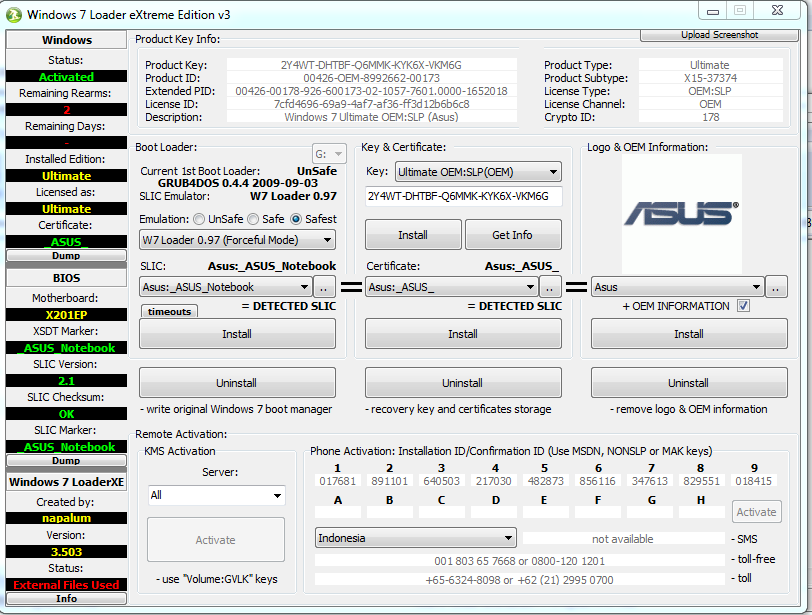Click the External Files Used status label
This screenshot has width=812, height=615.
(x=66, y=584)
